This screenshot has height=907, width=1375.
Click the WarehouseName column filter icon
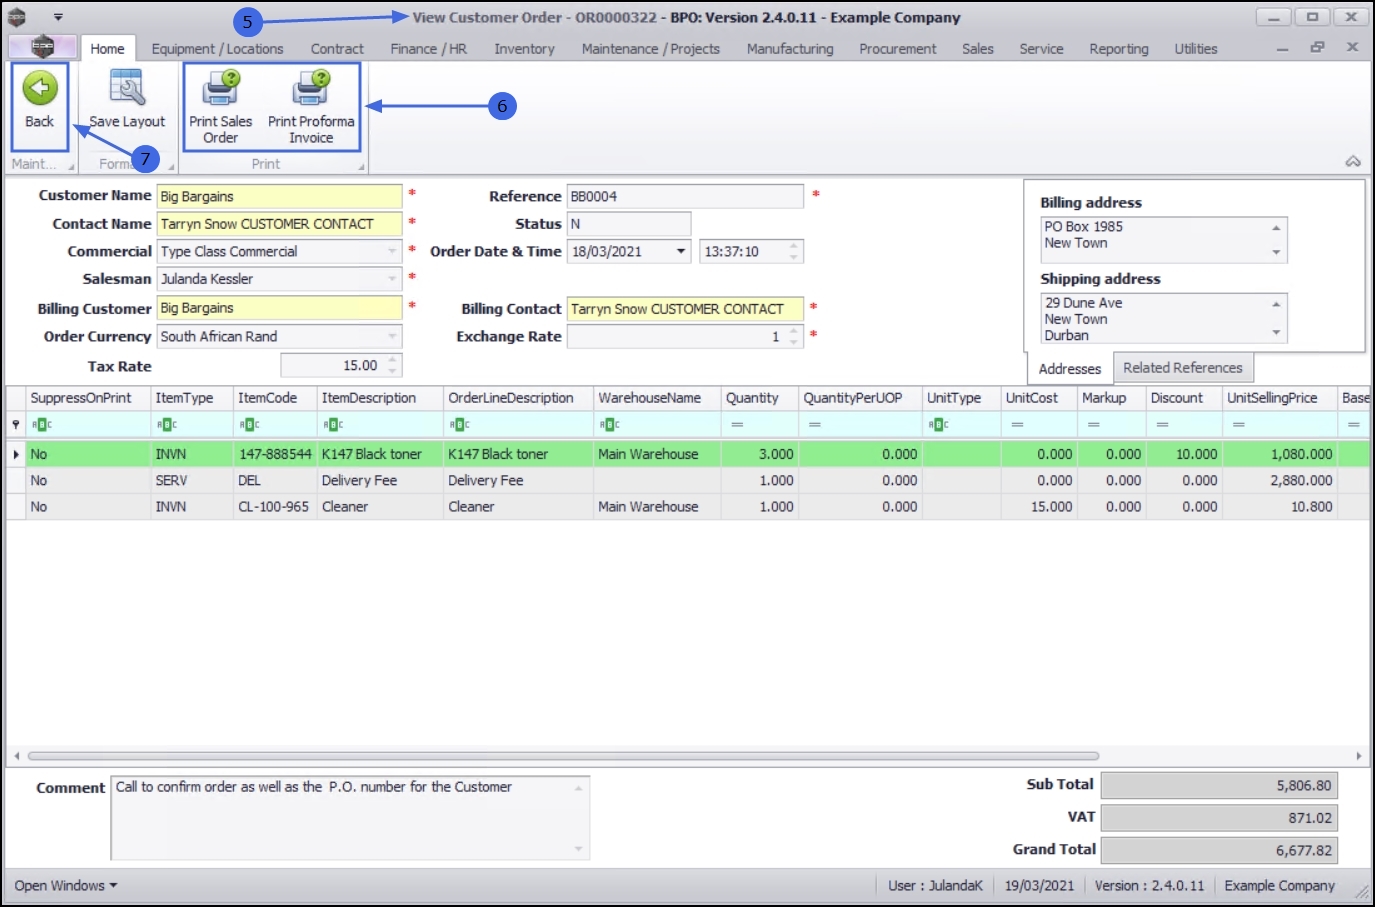tap(610, 425)
